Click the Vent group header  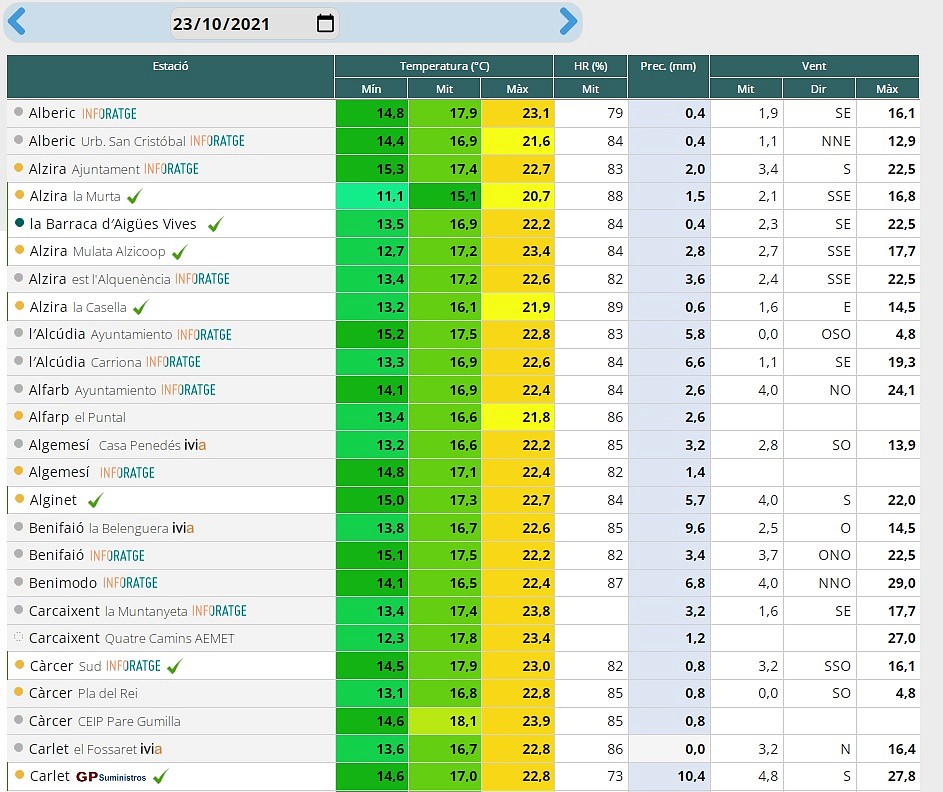[814, 66]
